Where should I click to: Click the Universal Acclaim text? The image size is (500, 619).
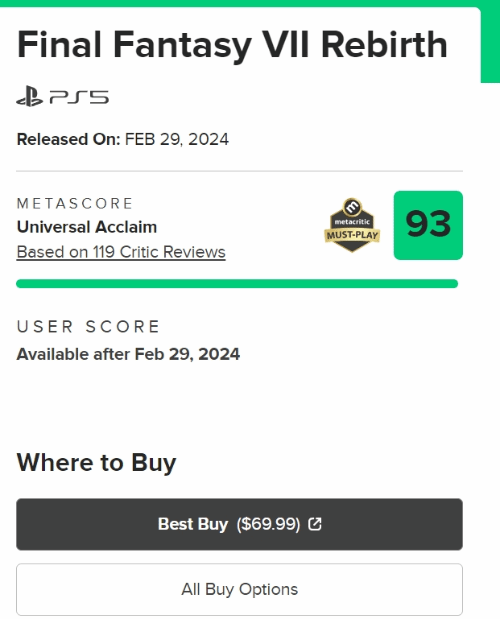[x=87, y=227]
